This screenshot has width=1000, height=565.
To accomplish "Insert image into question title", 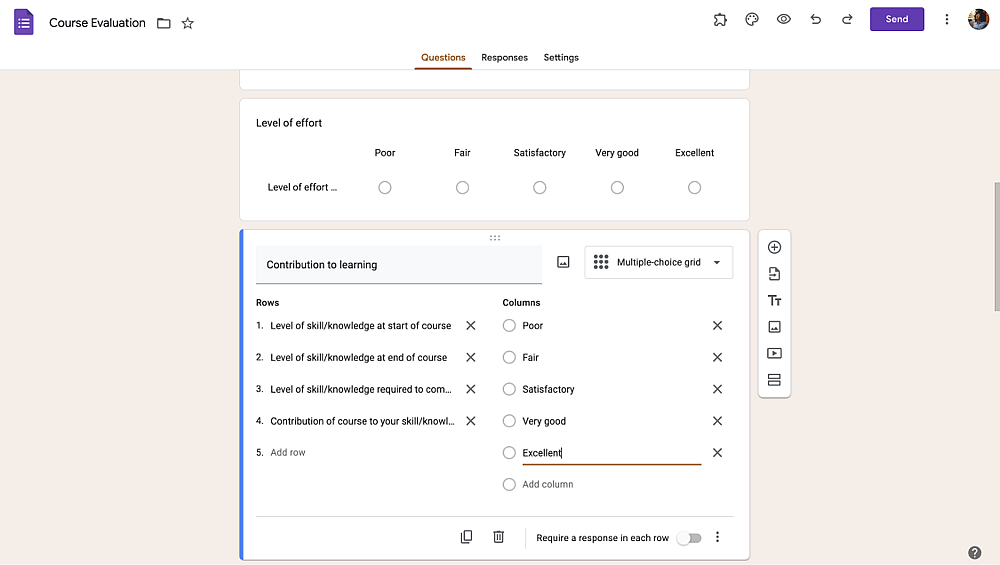I will coord(563,262).
